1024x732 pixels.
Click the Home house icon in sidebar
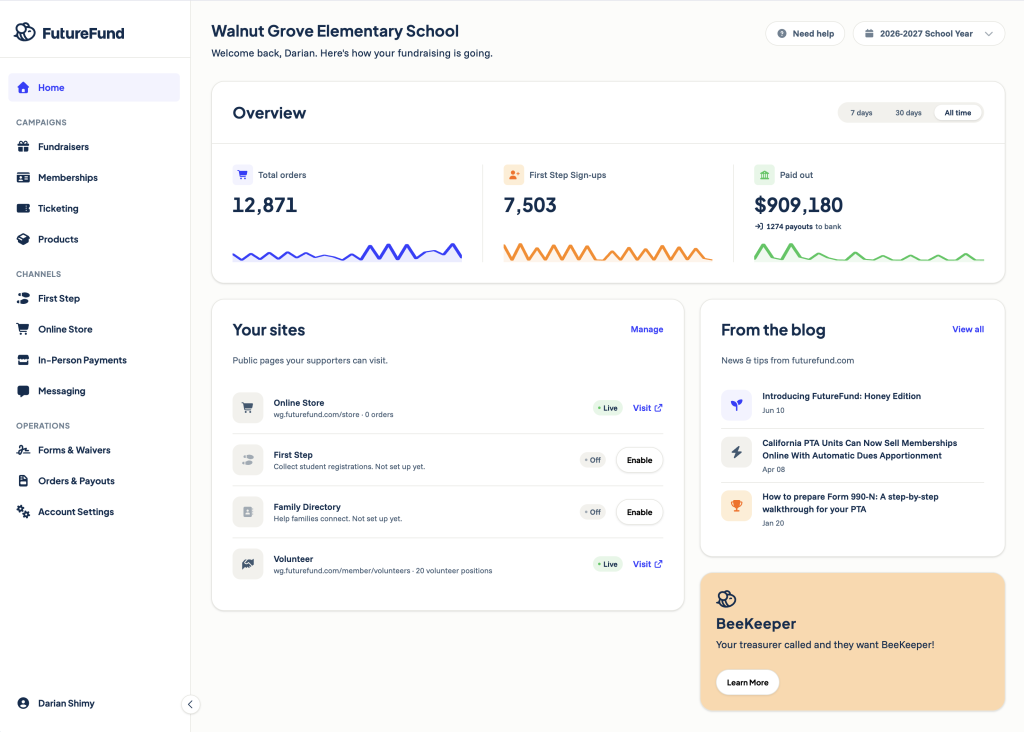click(x=24, y=88)
